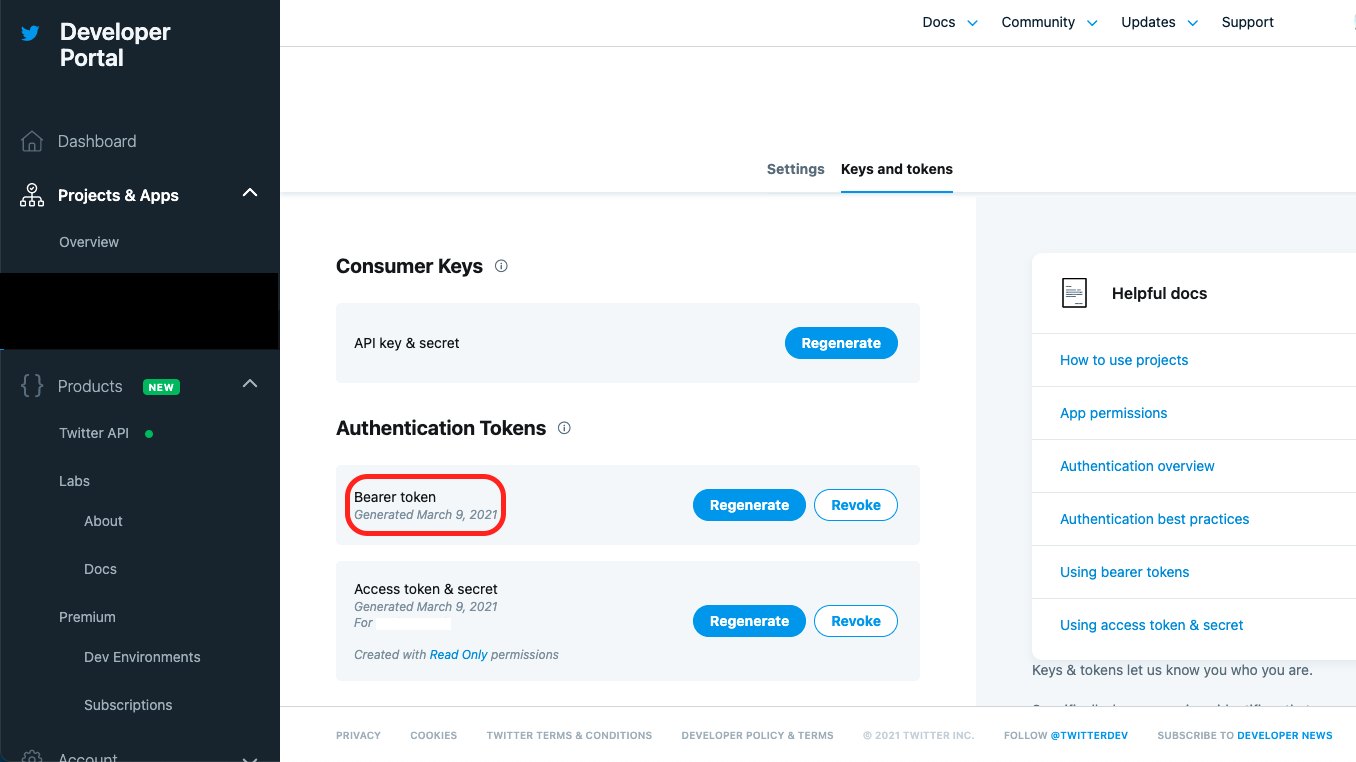The width and height of the screenshot is (1356, 762).
Task: Revoke the Bearer token
Action: [856, 505]
